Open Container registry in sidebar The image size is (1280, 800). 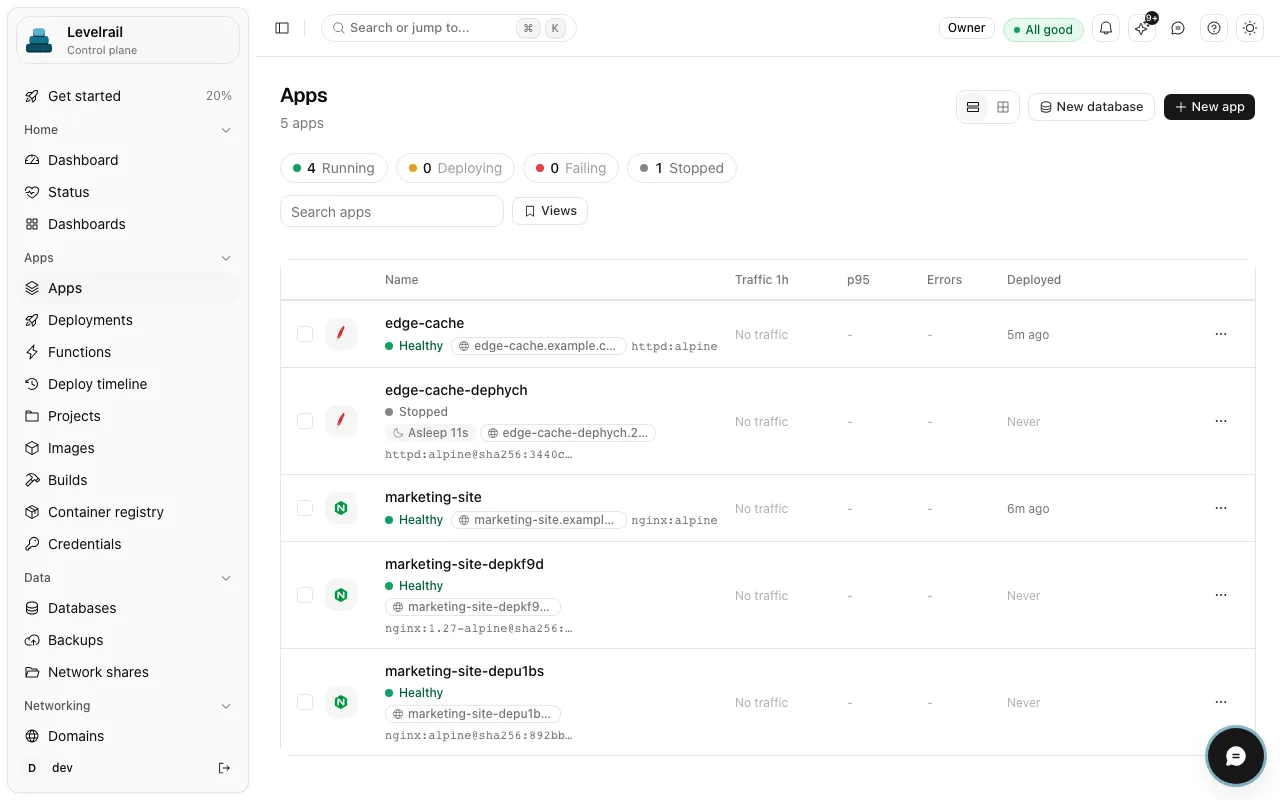pyautogui.click(x=128, y=512)
